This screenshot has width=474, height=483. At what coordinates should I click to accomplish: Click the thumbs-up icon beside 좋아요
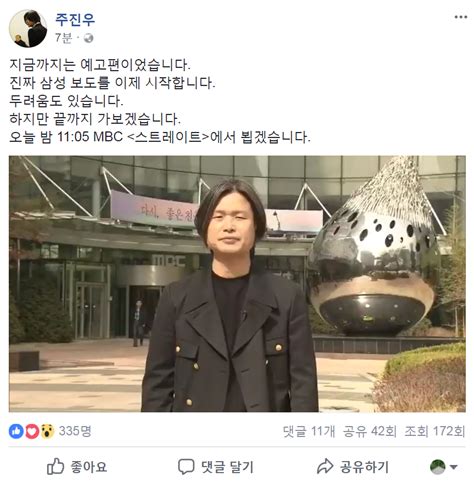click(55, 466)
